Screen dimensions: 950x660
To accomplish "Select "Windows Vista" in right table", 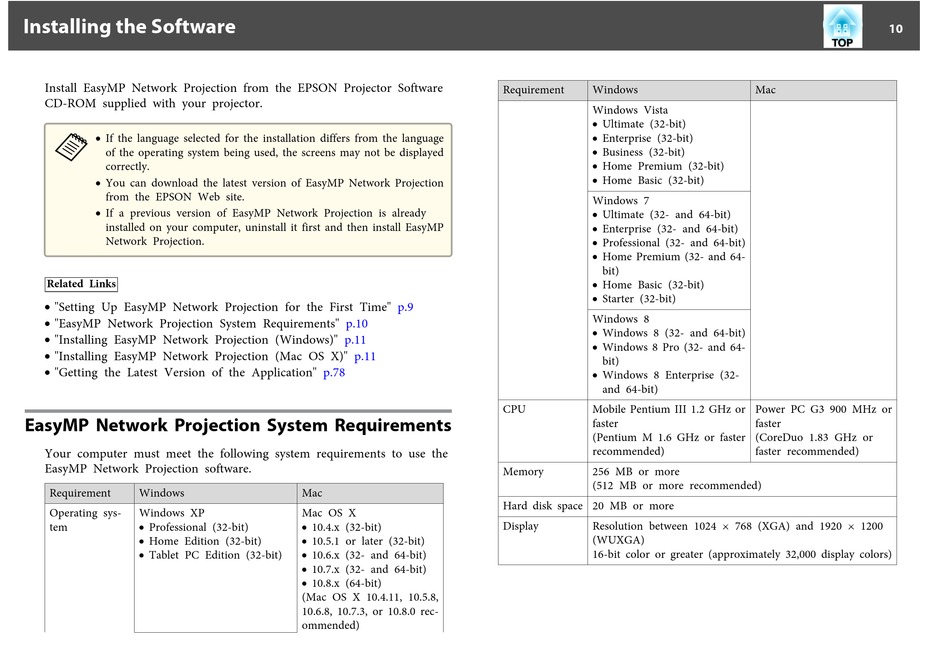I will (630, 110).
